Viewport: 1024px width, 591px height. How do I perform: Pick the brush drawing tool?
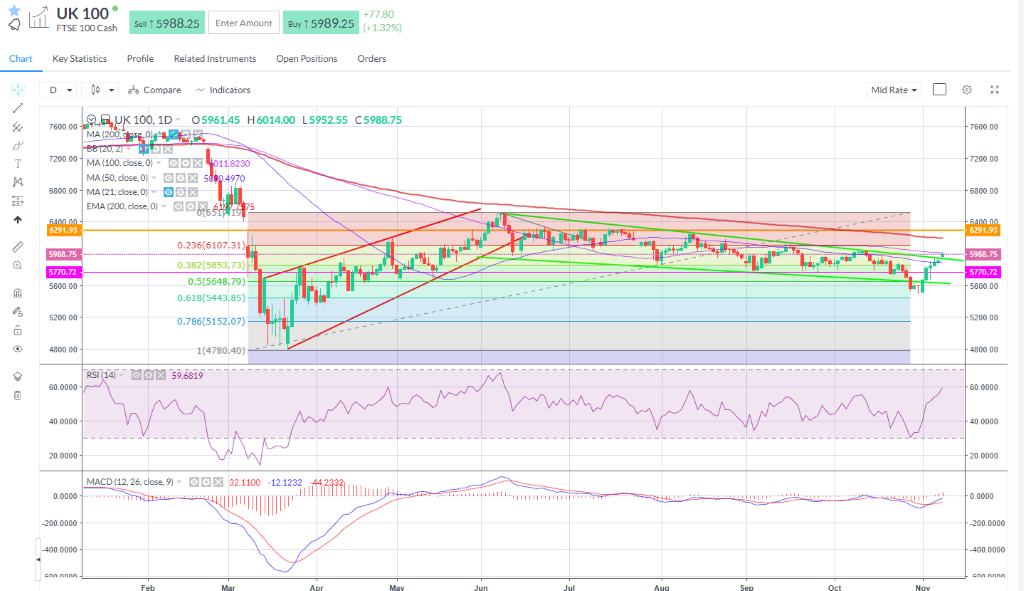coord(18,146)
